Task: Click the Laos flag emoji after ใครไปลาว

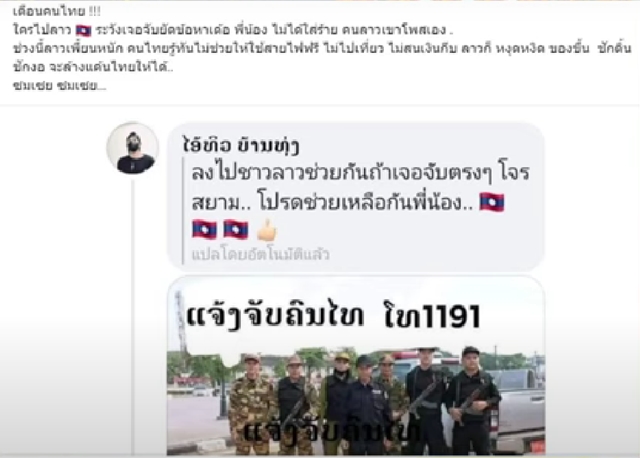Action: pos(84,30)
